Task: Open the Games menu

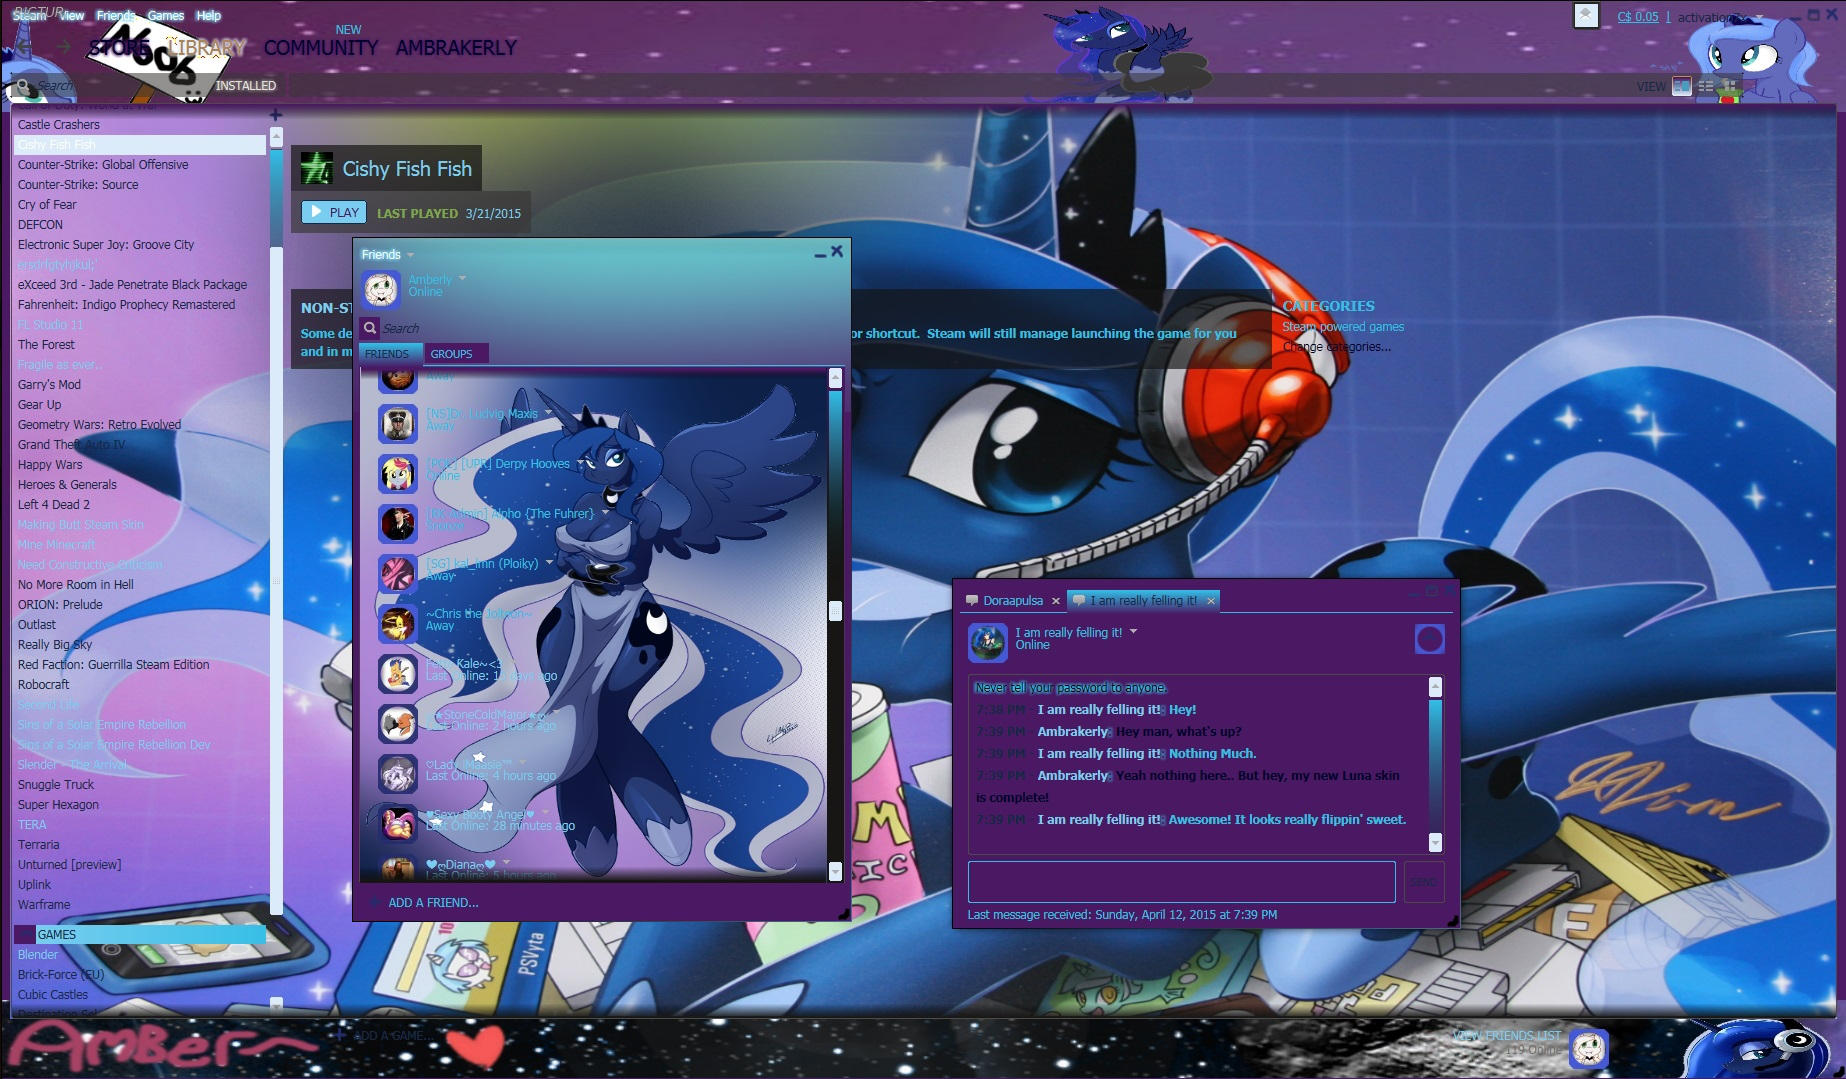Action: point(166,15)
